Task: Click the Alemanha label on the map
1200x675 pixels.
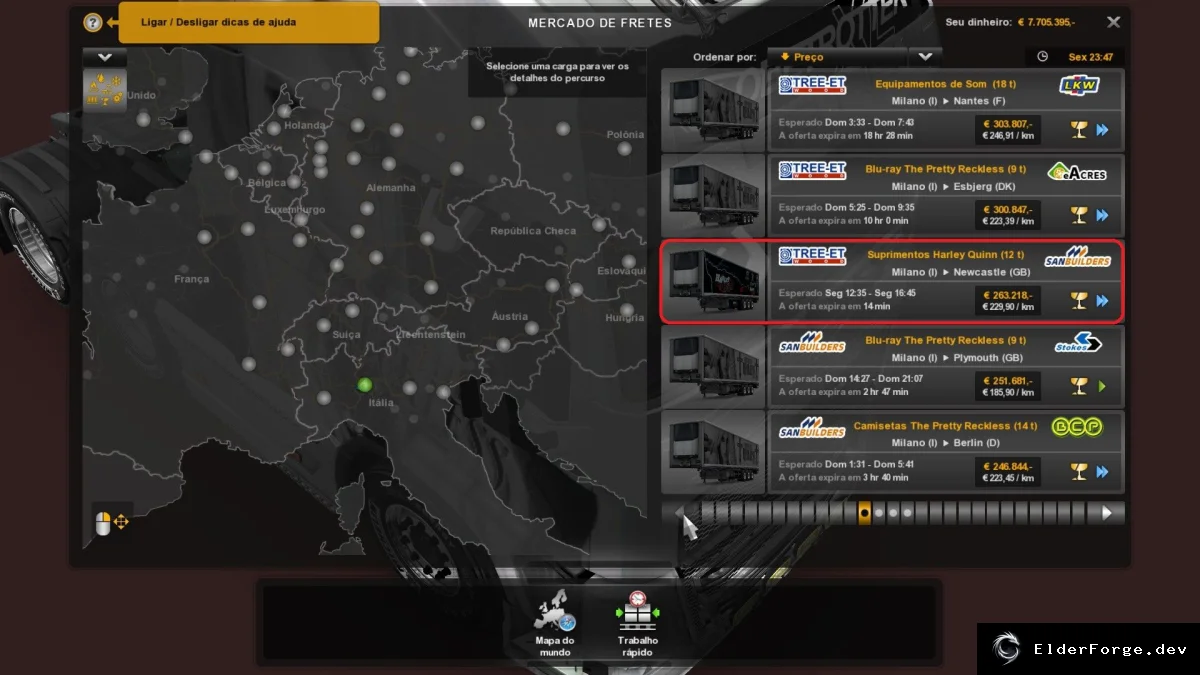Action: click(x=391, y=188)
